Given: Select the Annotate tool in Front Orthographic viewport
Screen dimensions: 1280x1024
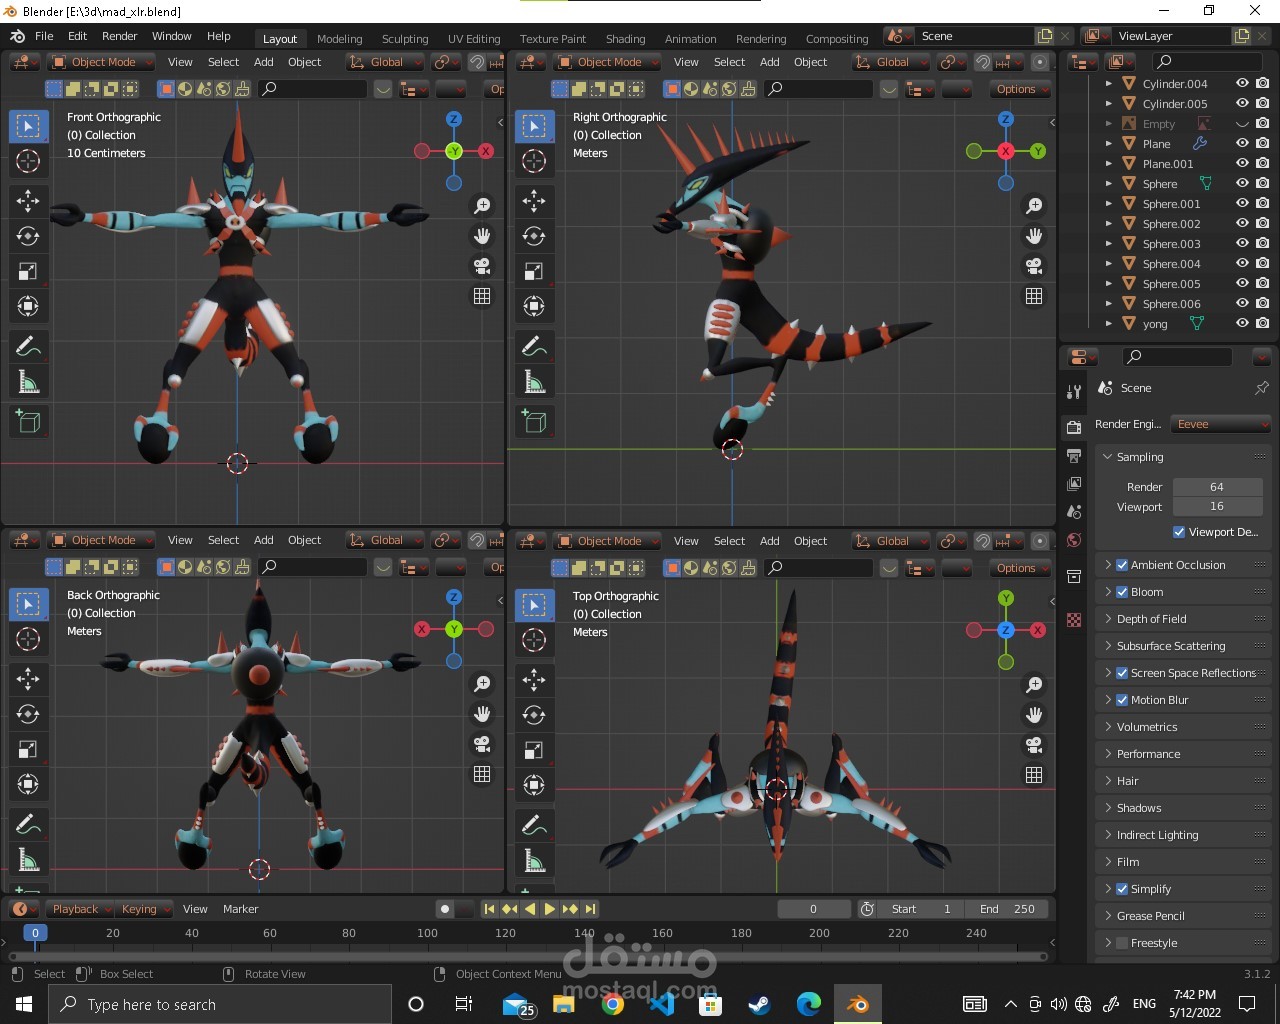Looking at the screenshot, I should [28, 346].
